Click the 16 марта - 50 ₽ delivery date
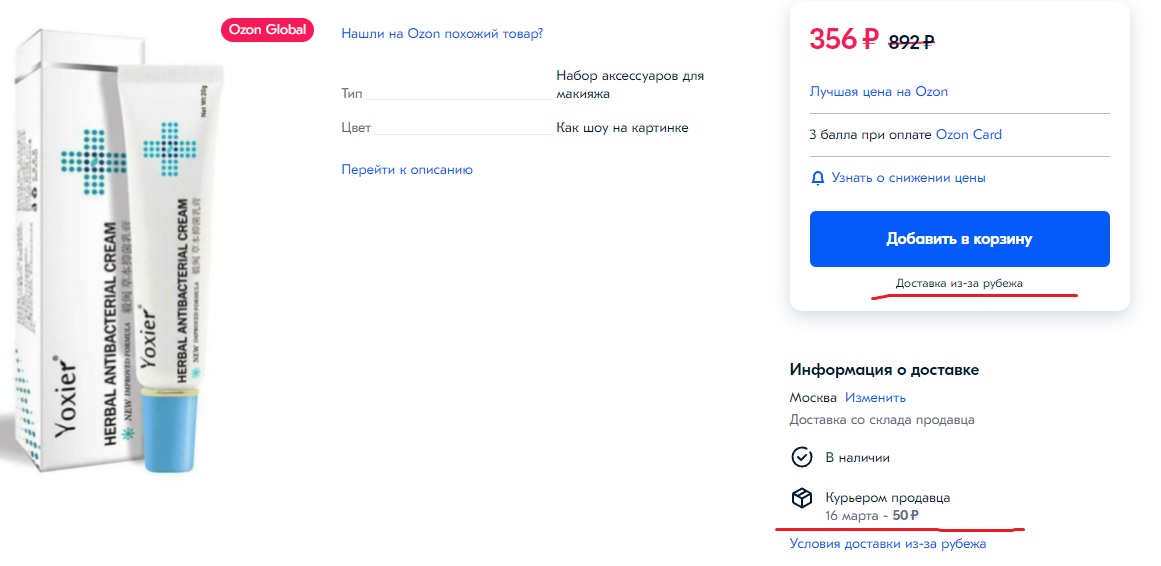 pos(872,516)
